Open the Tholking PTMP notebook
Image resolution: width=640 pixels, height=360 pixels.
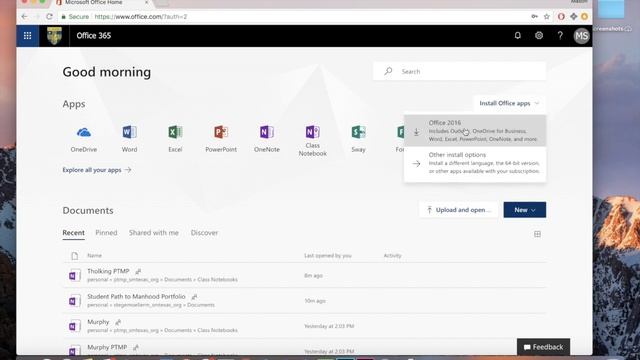point(108,271)
